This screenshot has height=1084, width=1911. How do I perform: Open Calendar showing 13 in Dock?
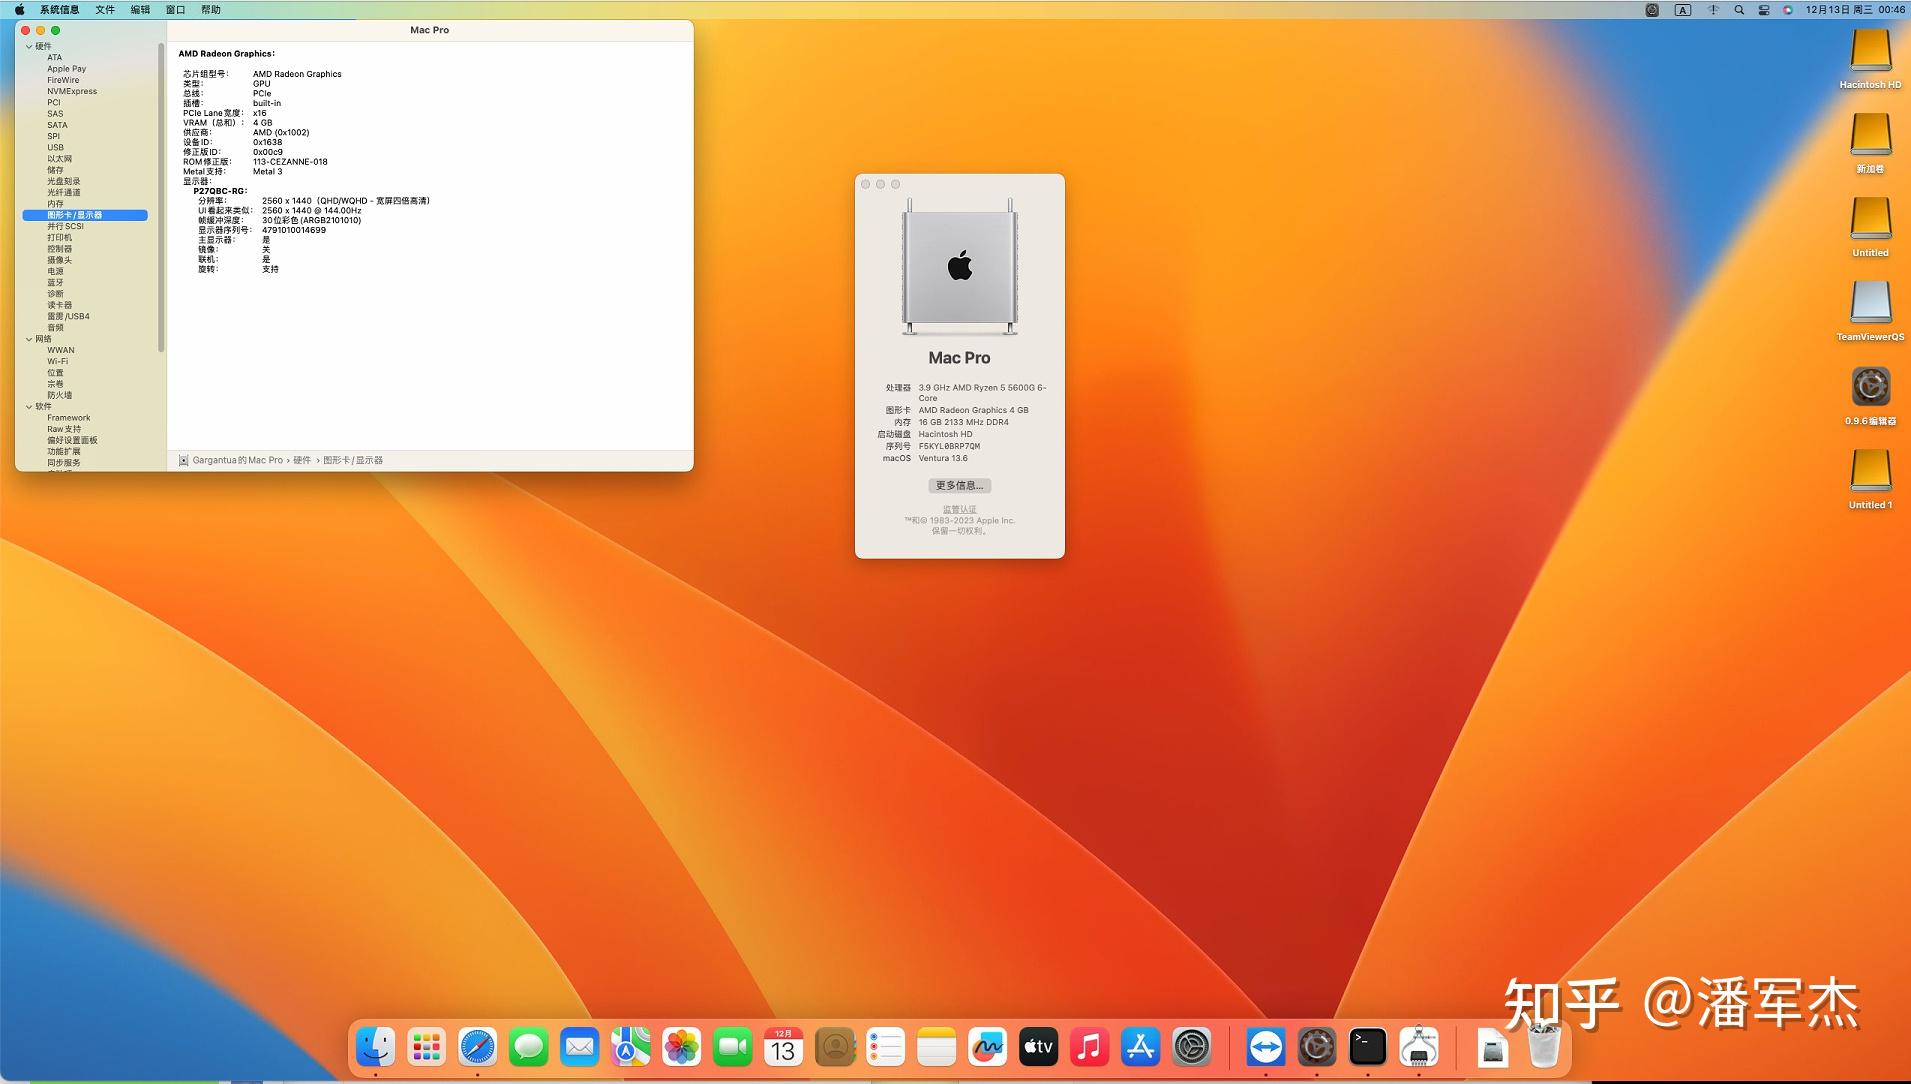(x=784, y=1047)
